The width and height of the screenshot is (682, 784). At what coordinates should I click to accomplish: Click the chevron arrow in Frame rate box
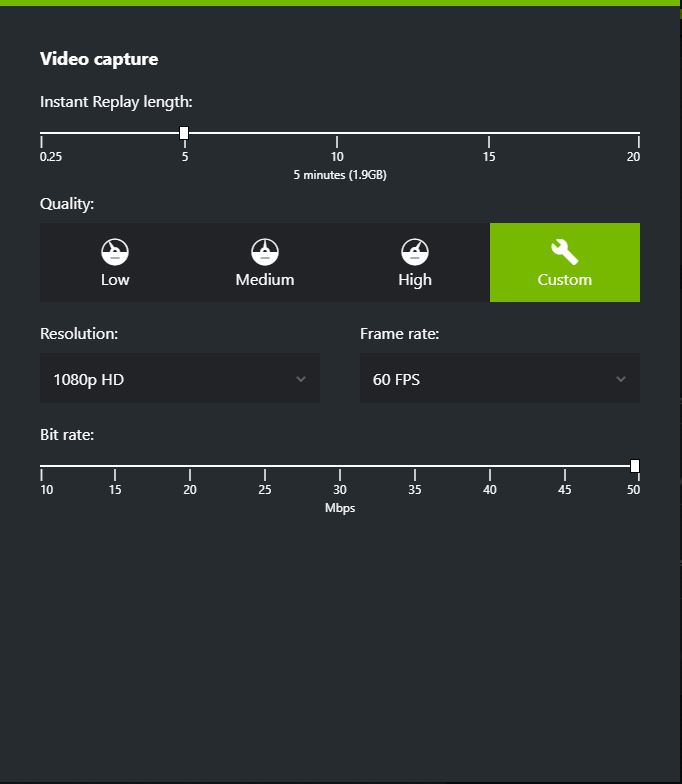[x=621, y=378]
